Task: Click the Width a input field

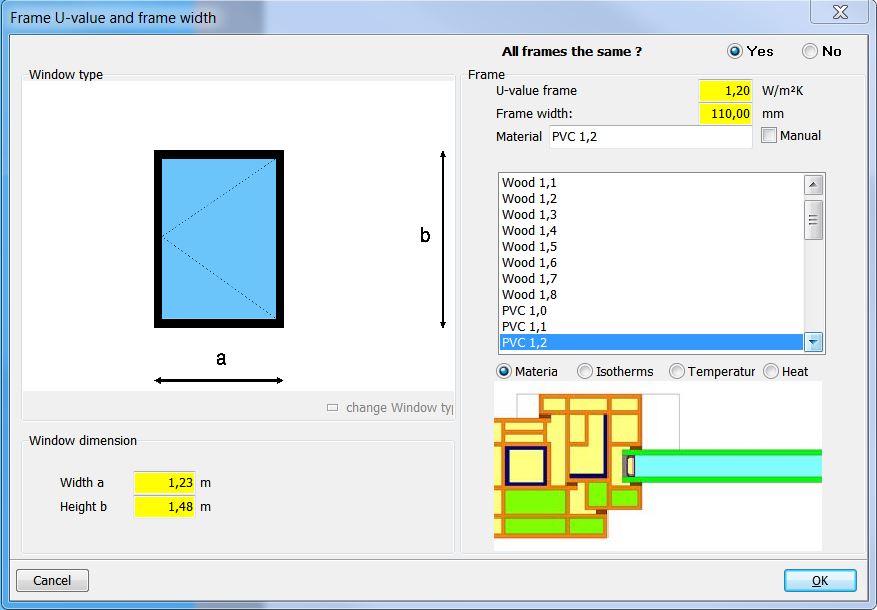Action: (x=165, y=483)
